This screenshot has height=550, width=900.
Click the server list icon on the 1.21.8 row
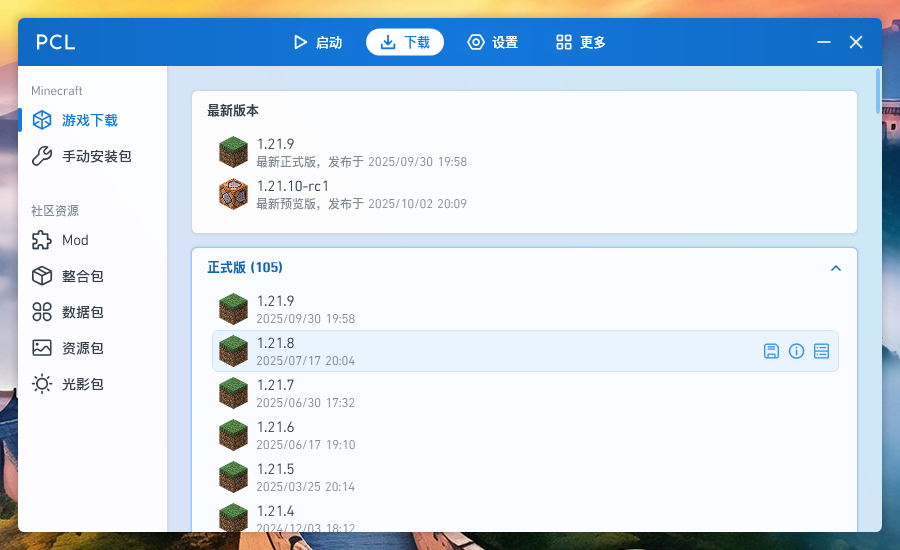click(x=821, y=351)
